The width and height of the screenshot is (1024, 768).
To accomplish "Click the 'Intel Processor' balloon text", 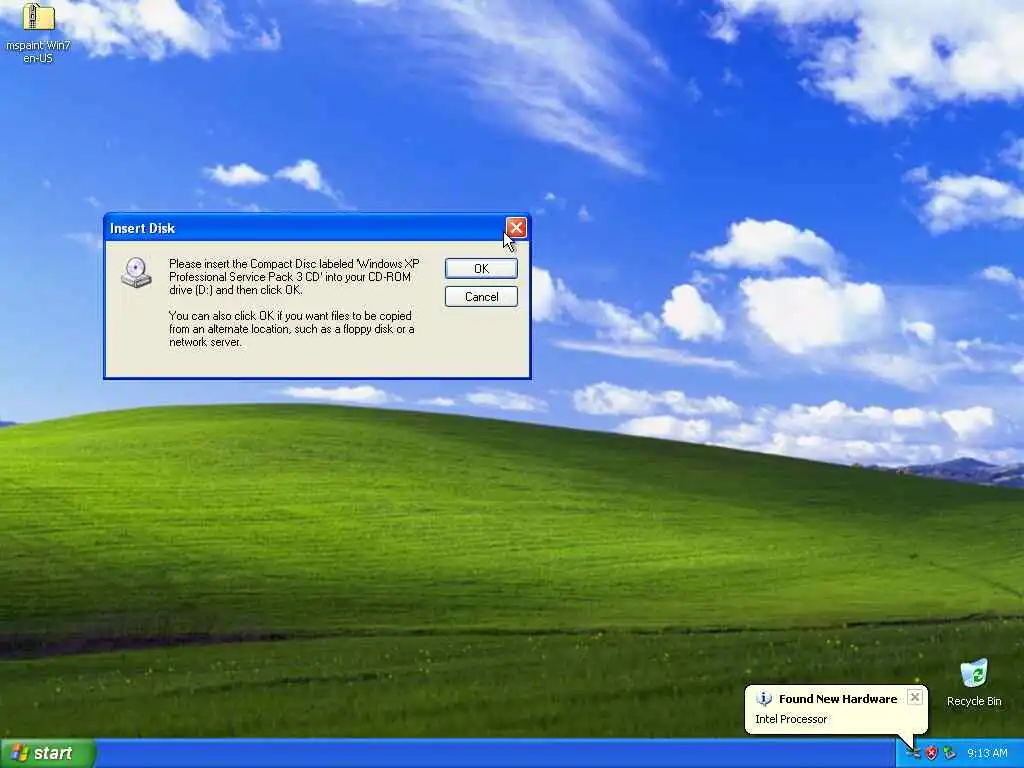I will tap(791, 719).
